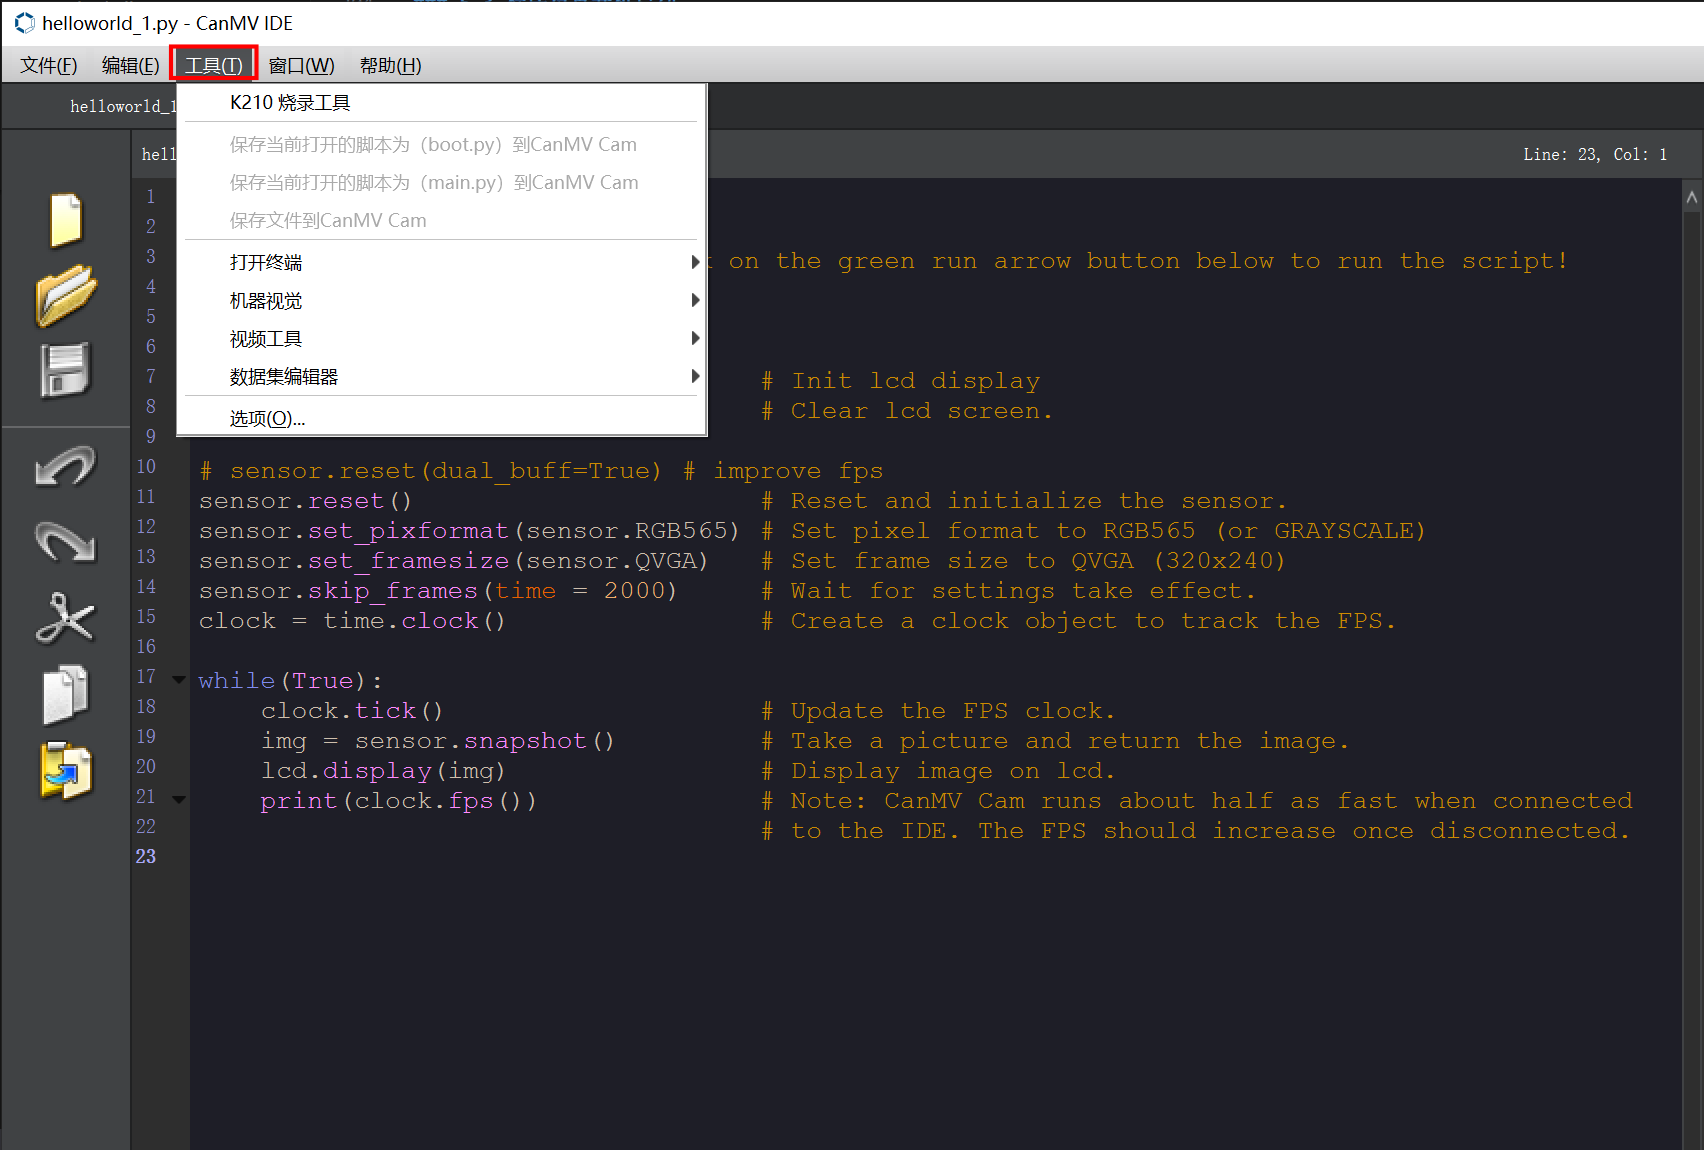Toggle the fold arrow on line 21

click(179, 800)
